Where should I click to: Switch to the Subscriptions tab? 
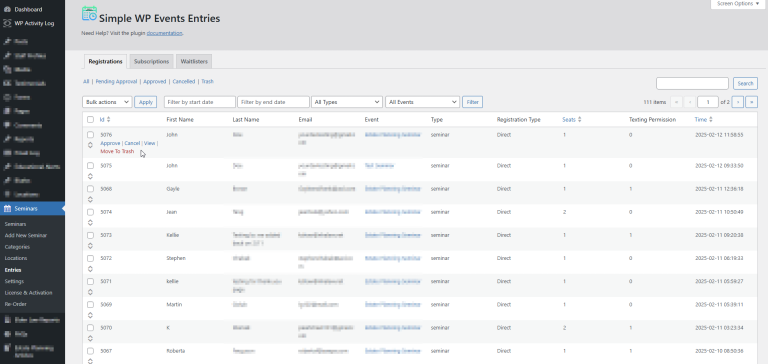pyautogui.click(x=151, y=62)
